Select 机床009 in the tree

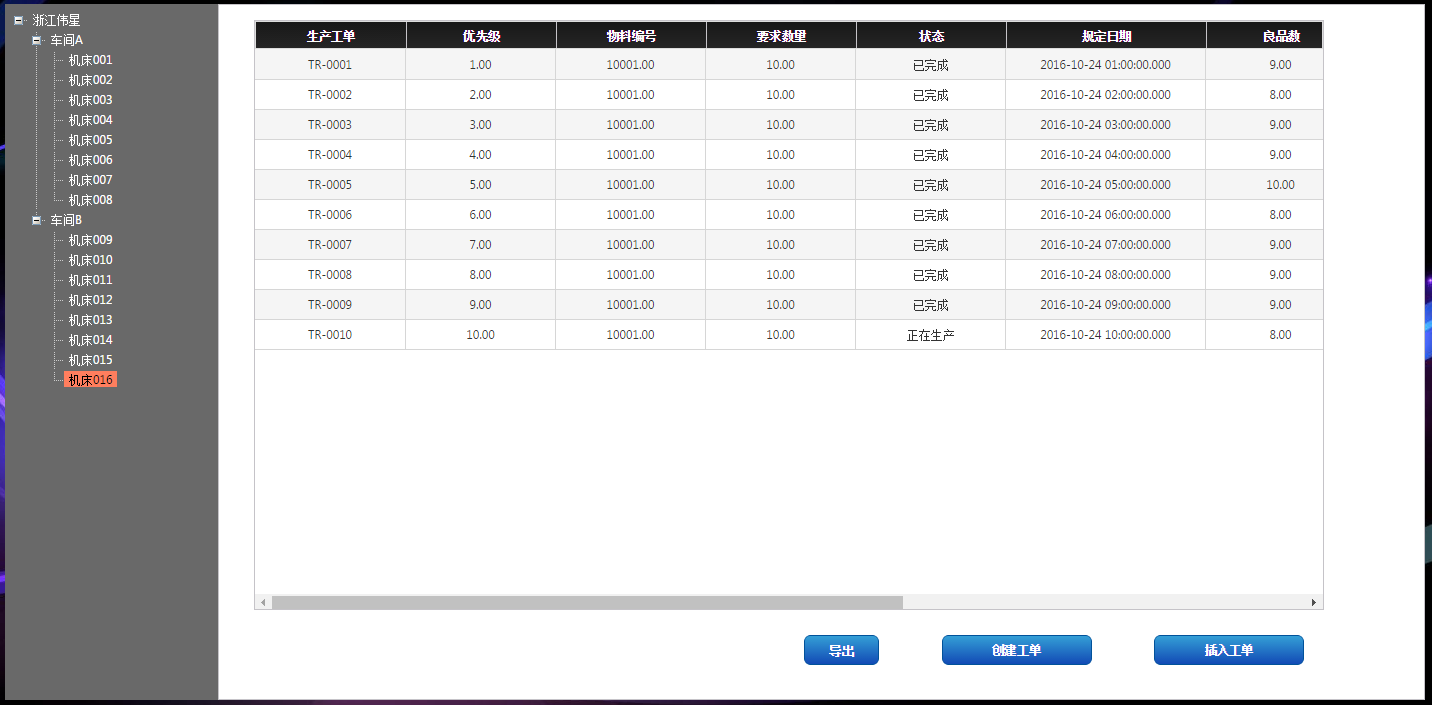[x=90, y=240]
